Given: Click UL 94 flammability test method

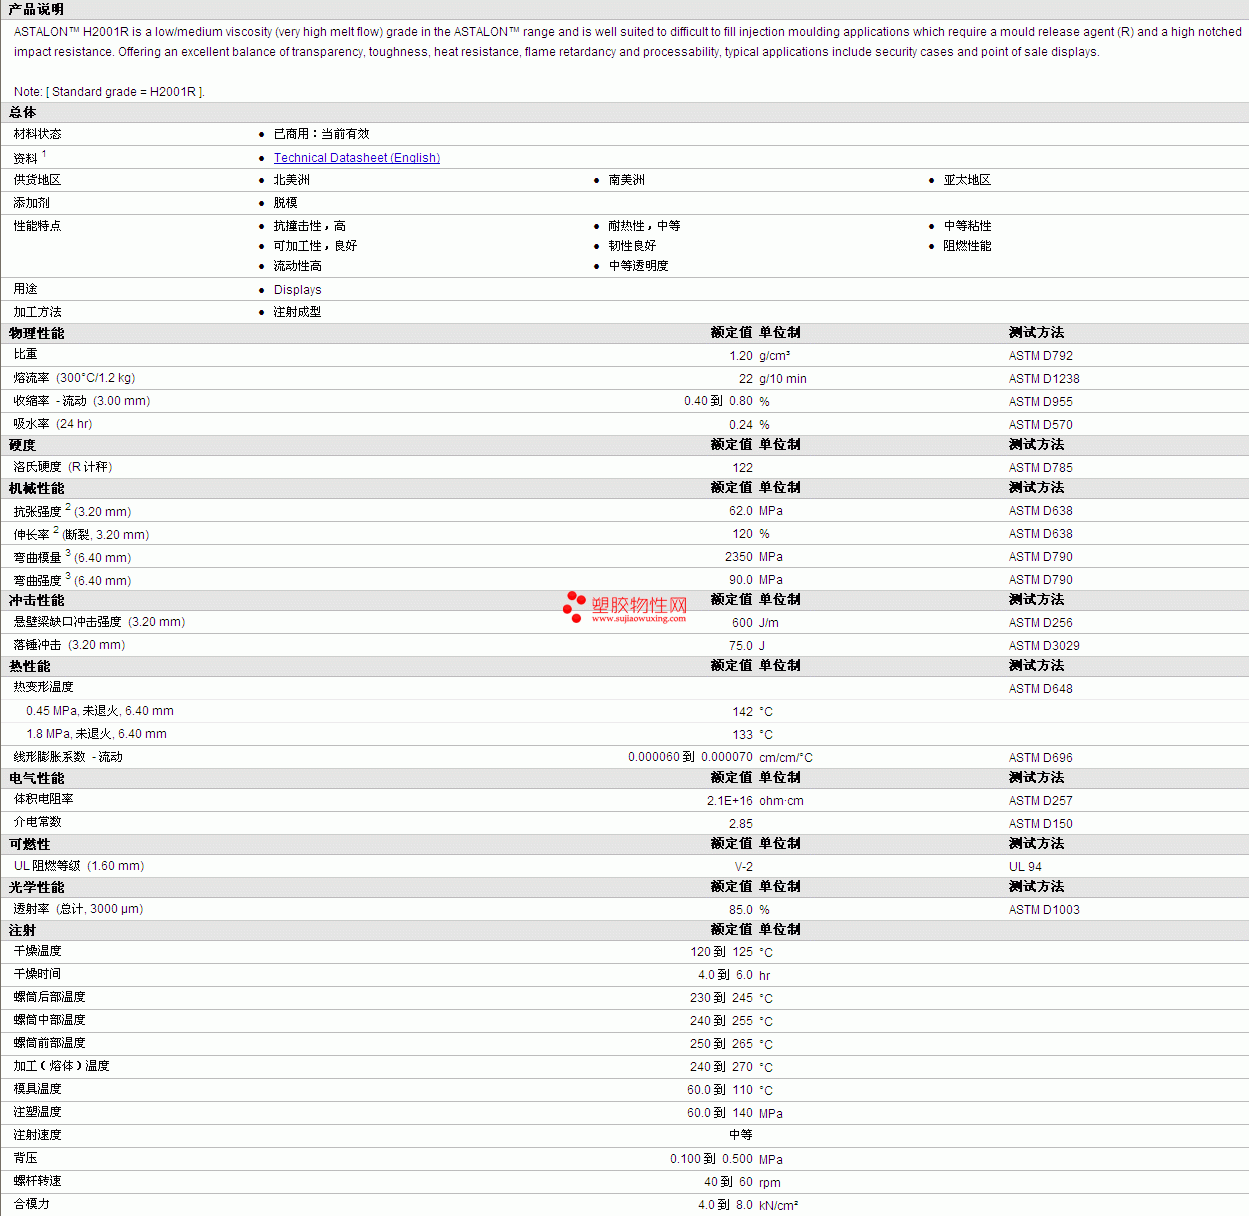Looking at the screenshot, I should [x=1025, y=867].
